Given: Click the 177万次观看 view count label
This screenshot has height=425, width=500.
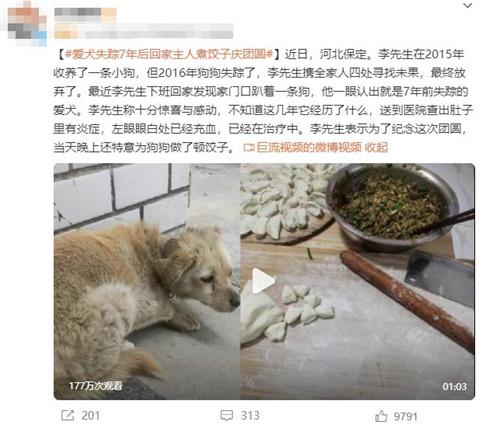Looking at the screenshot, I should [x=95, y=386].
